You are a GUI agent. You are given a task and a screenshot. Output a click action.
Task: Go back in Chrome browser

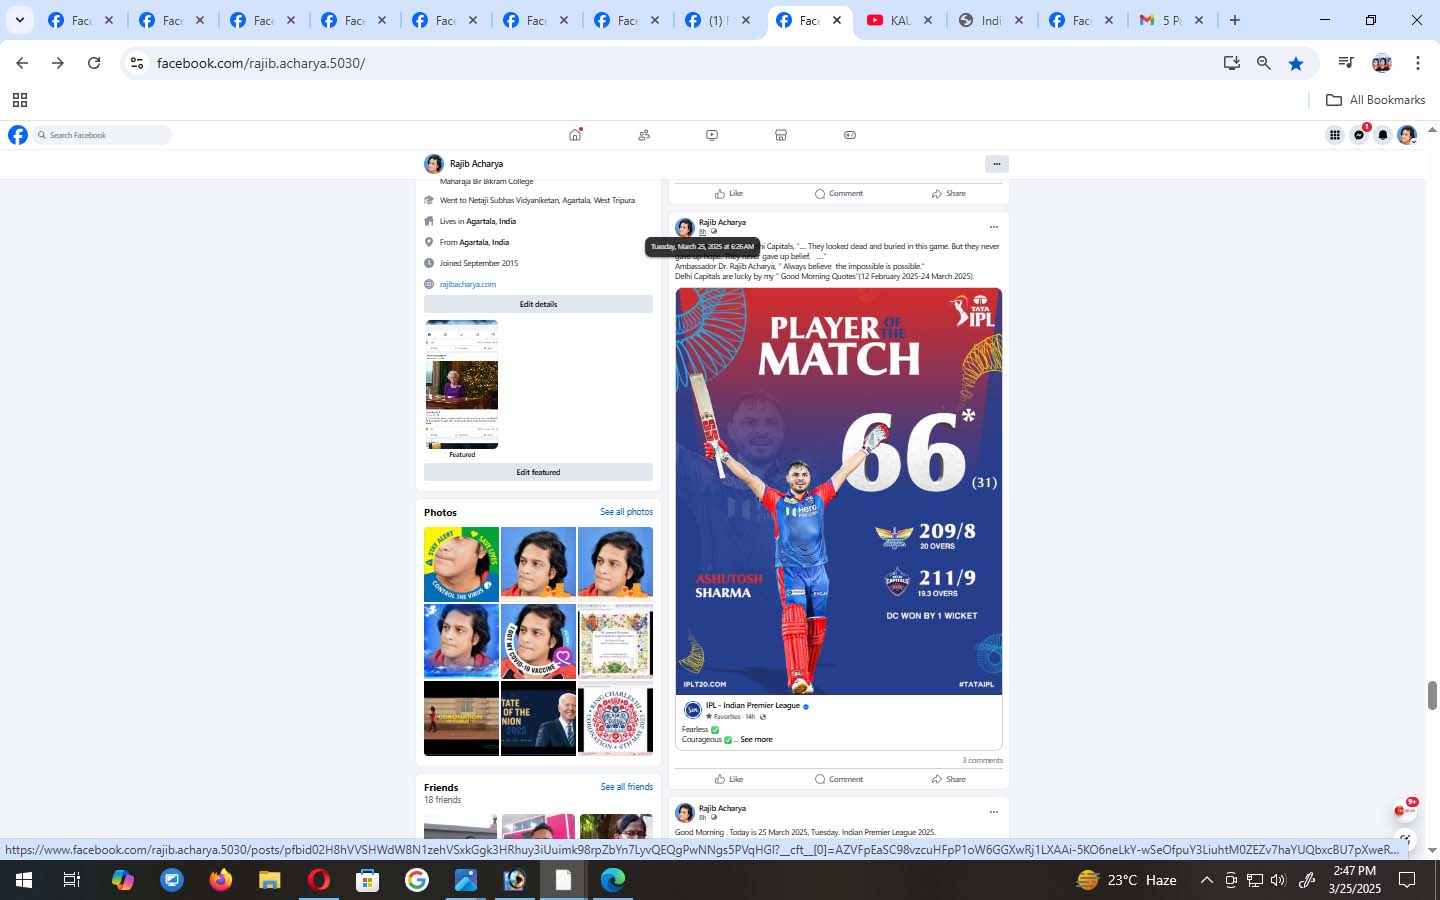tap(22, 63)
